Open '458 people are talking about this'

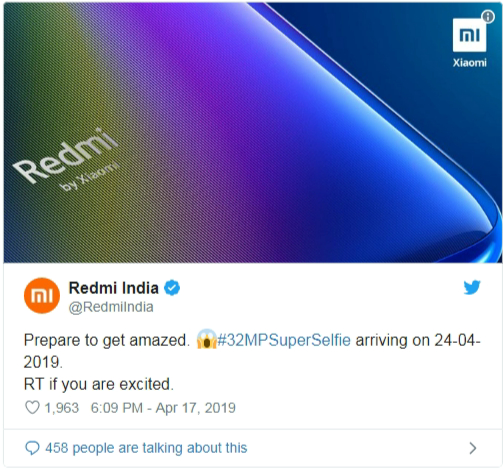[146, 448]
